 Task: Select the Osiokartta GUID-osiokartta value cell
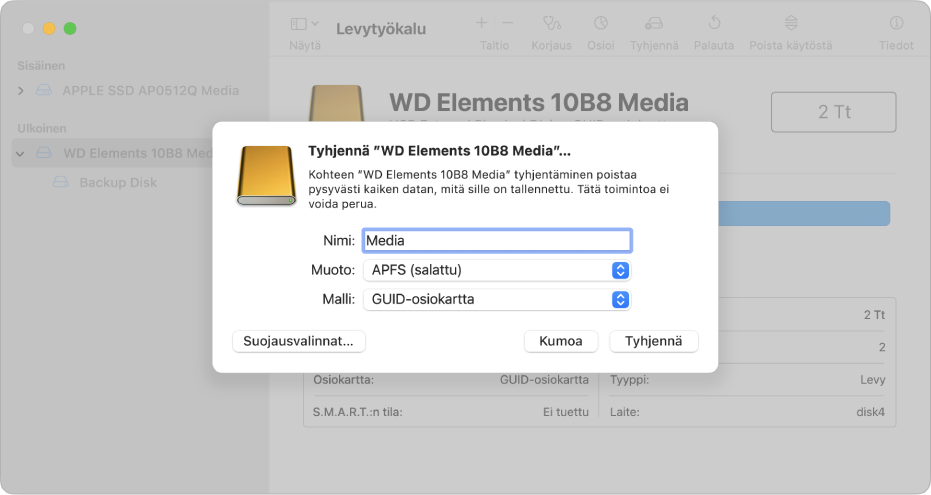point(544,380)
